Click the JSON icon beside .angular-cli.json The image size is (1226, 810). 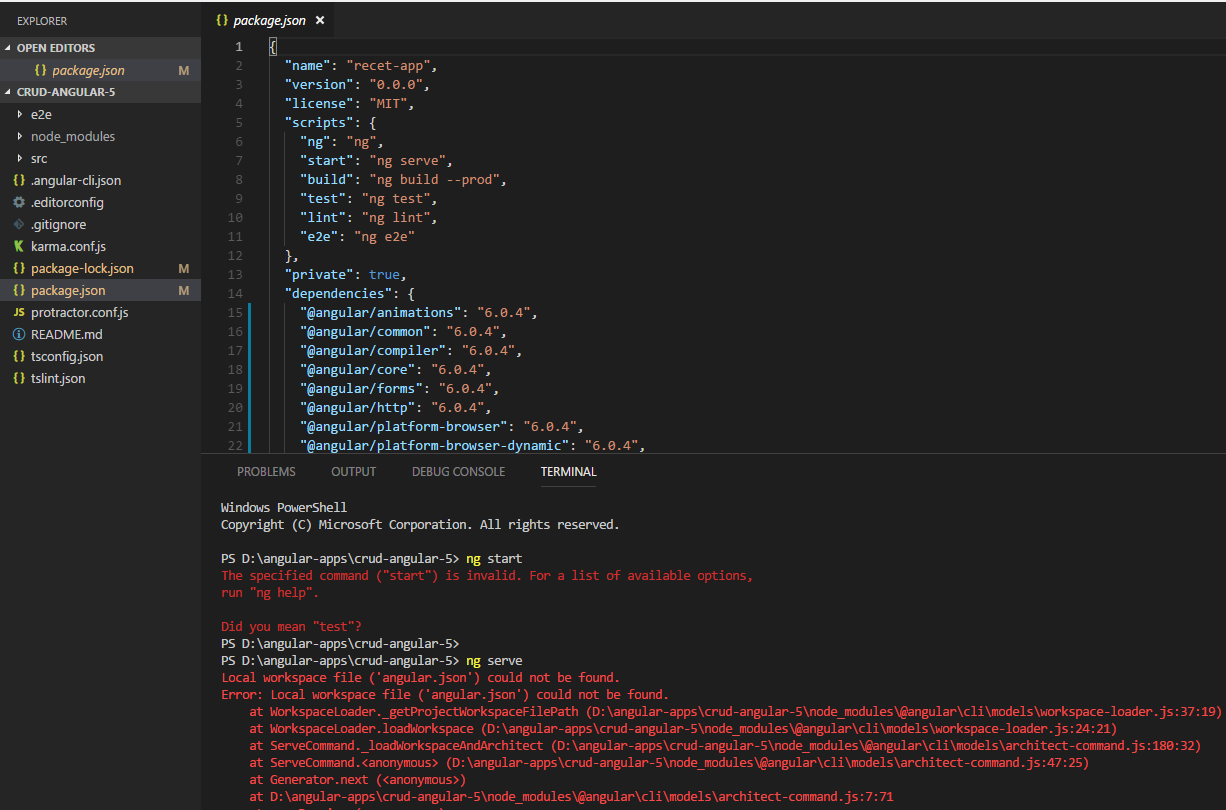(x=18, y=180)
